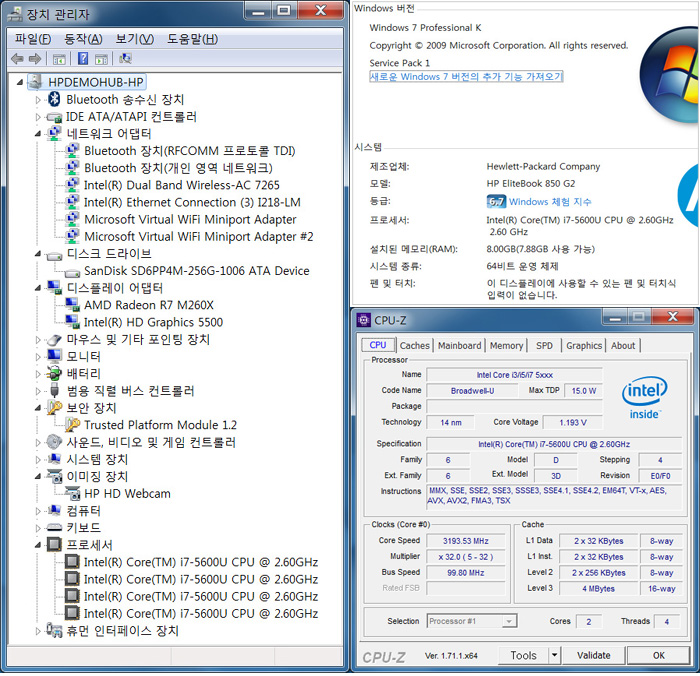Screen dimensions: 700x676
Task: Click the 모니터 category icon
Action: (x=54, y=356)
